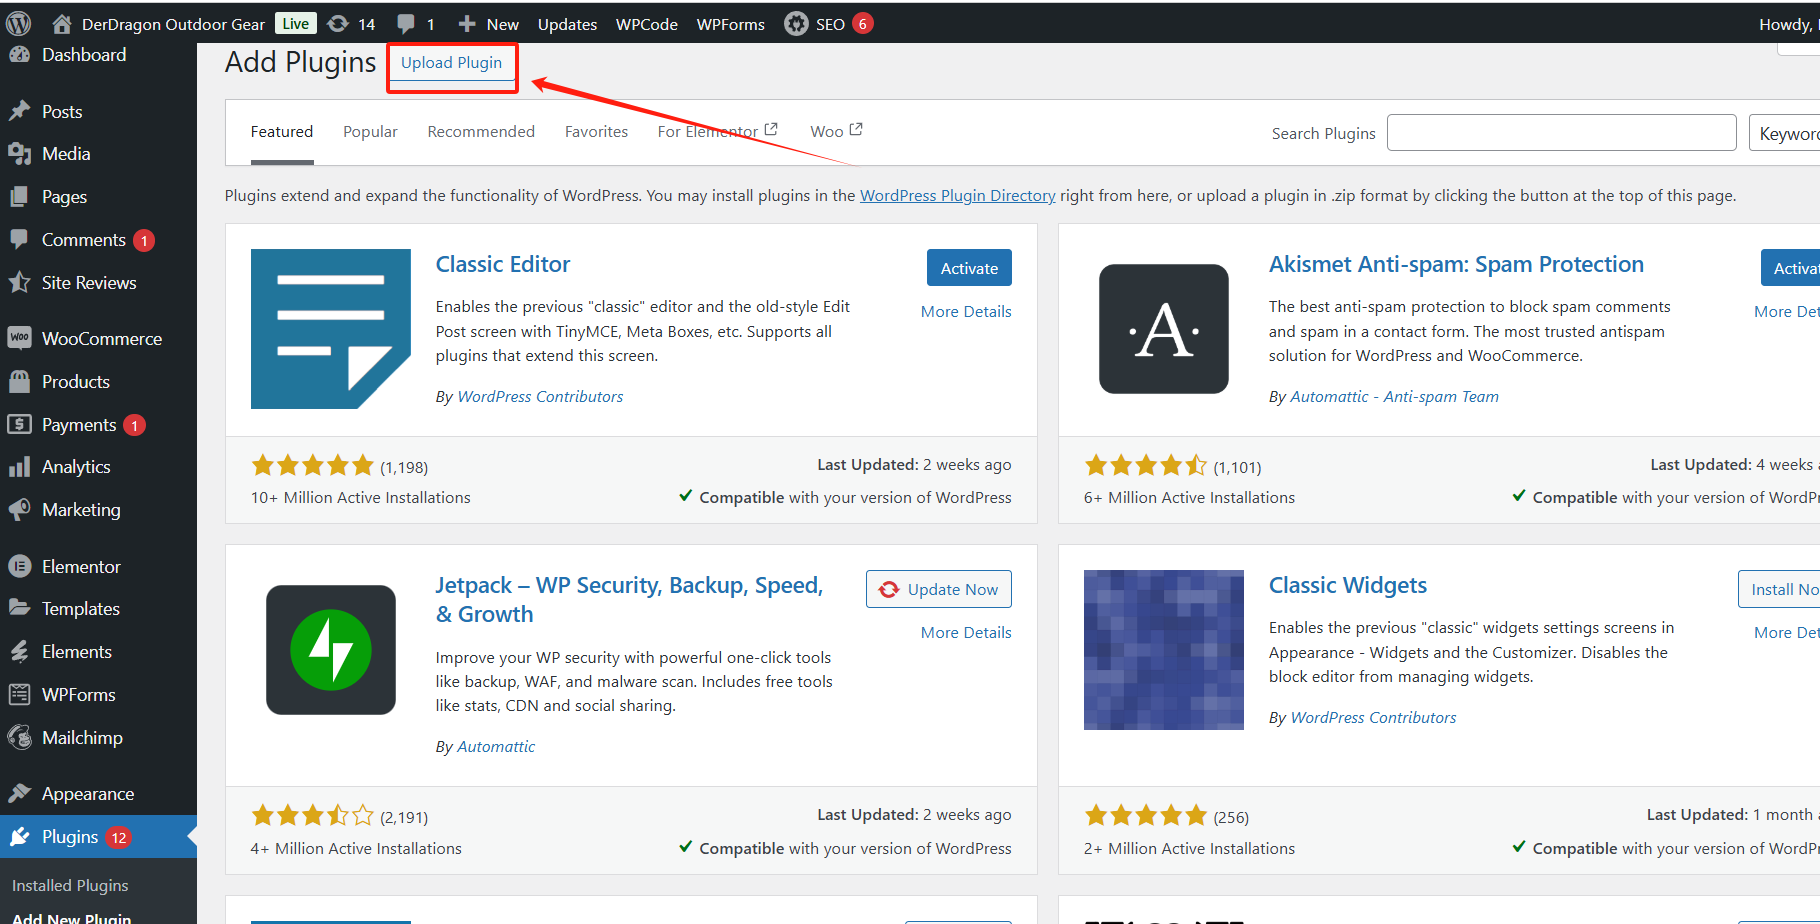The width and height of the screenshot is (1820, 924).
Task: Open the comments bubble icon in admin bar
Action: tap(406, 24)
